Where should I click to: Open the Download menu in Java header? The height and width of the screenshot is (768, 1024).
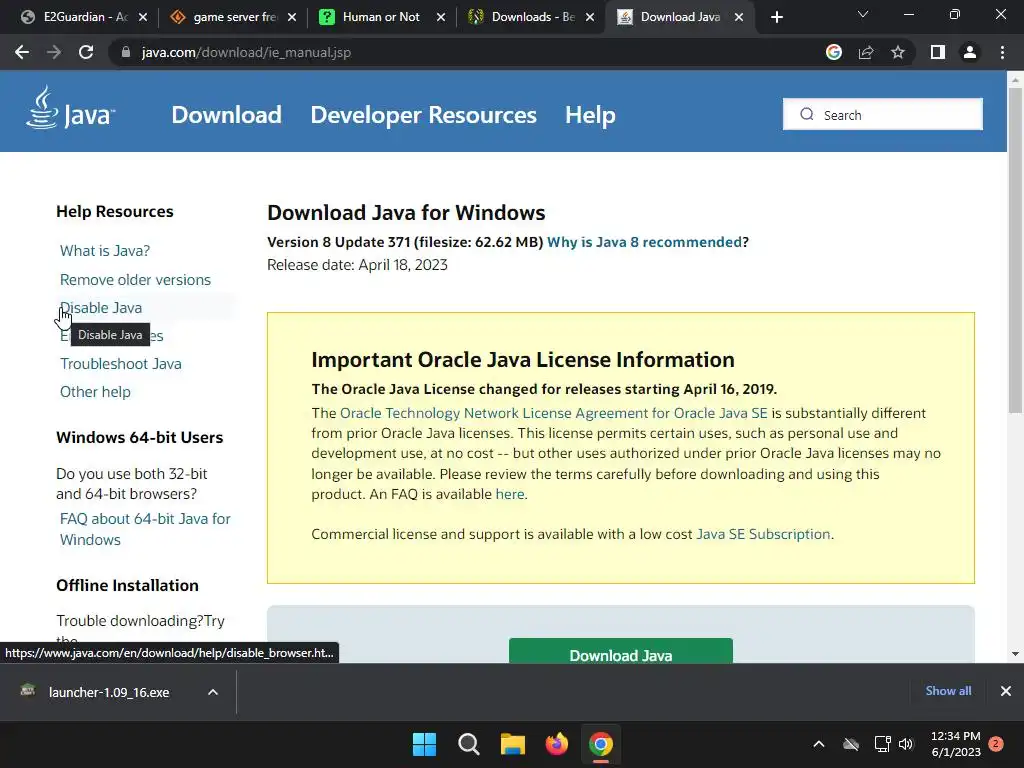click(x=227, y=115)
